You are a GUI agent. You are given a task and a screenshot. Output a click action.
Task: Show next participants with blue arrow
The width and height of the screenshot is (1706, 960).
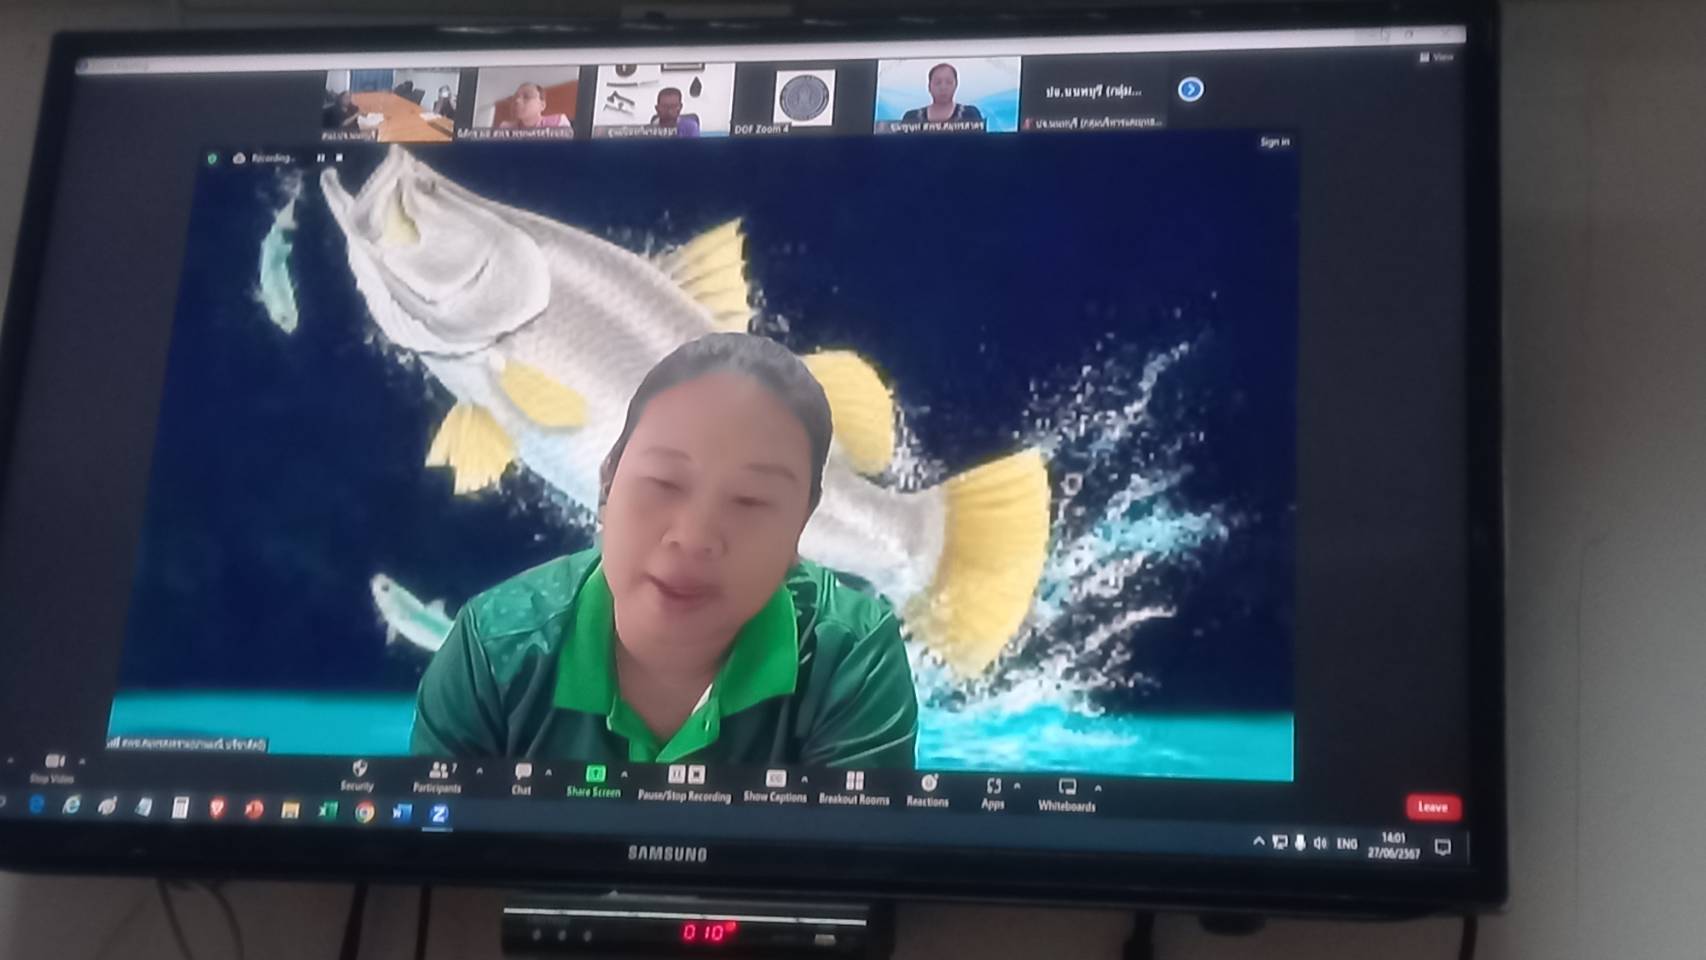pyautogui.click(x=1190, y=89)
